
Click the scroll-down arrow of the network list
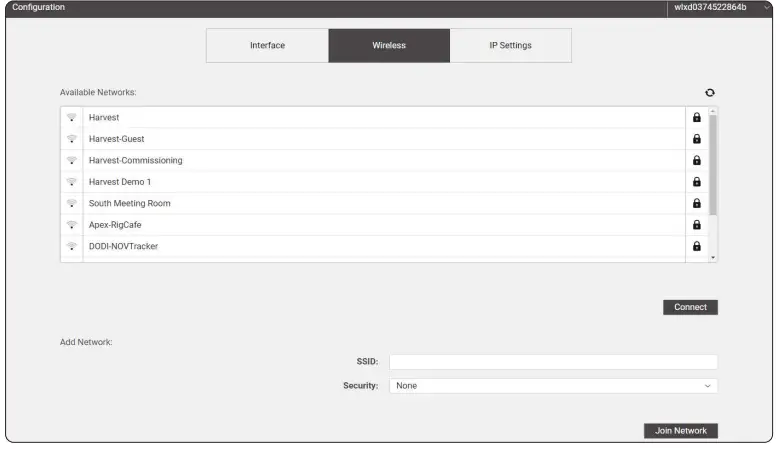(x=713, y=258)
